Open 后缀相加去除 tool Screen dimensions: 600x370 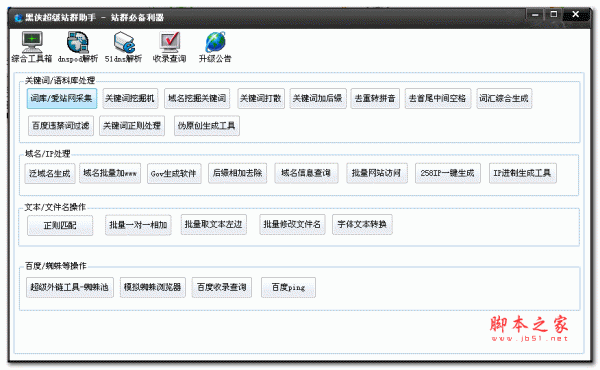[x=238, y=173]
